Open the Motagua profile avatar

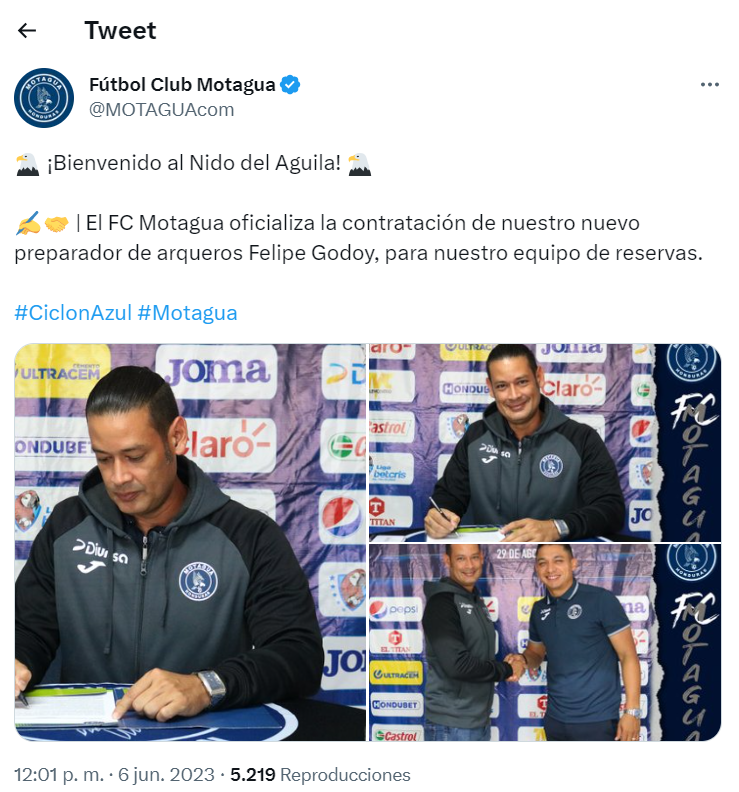[44, 98]
